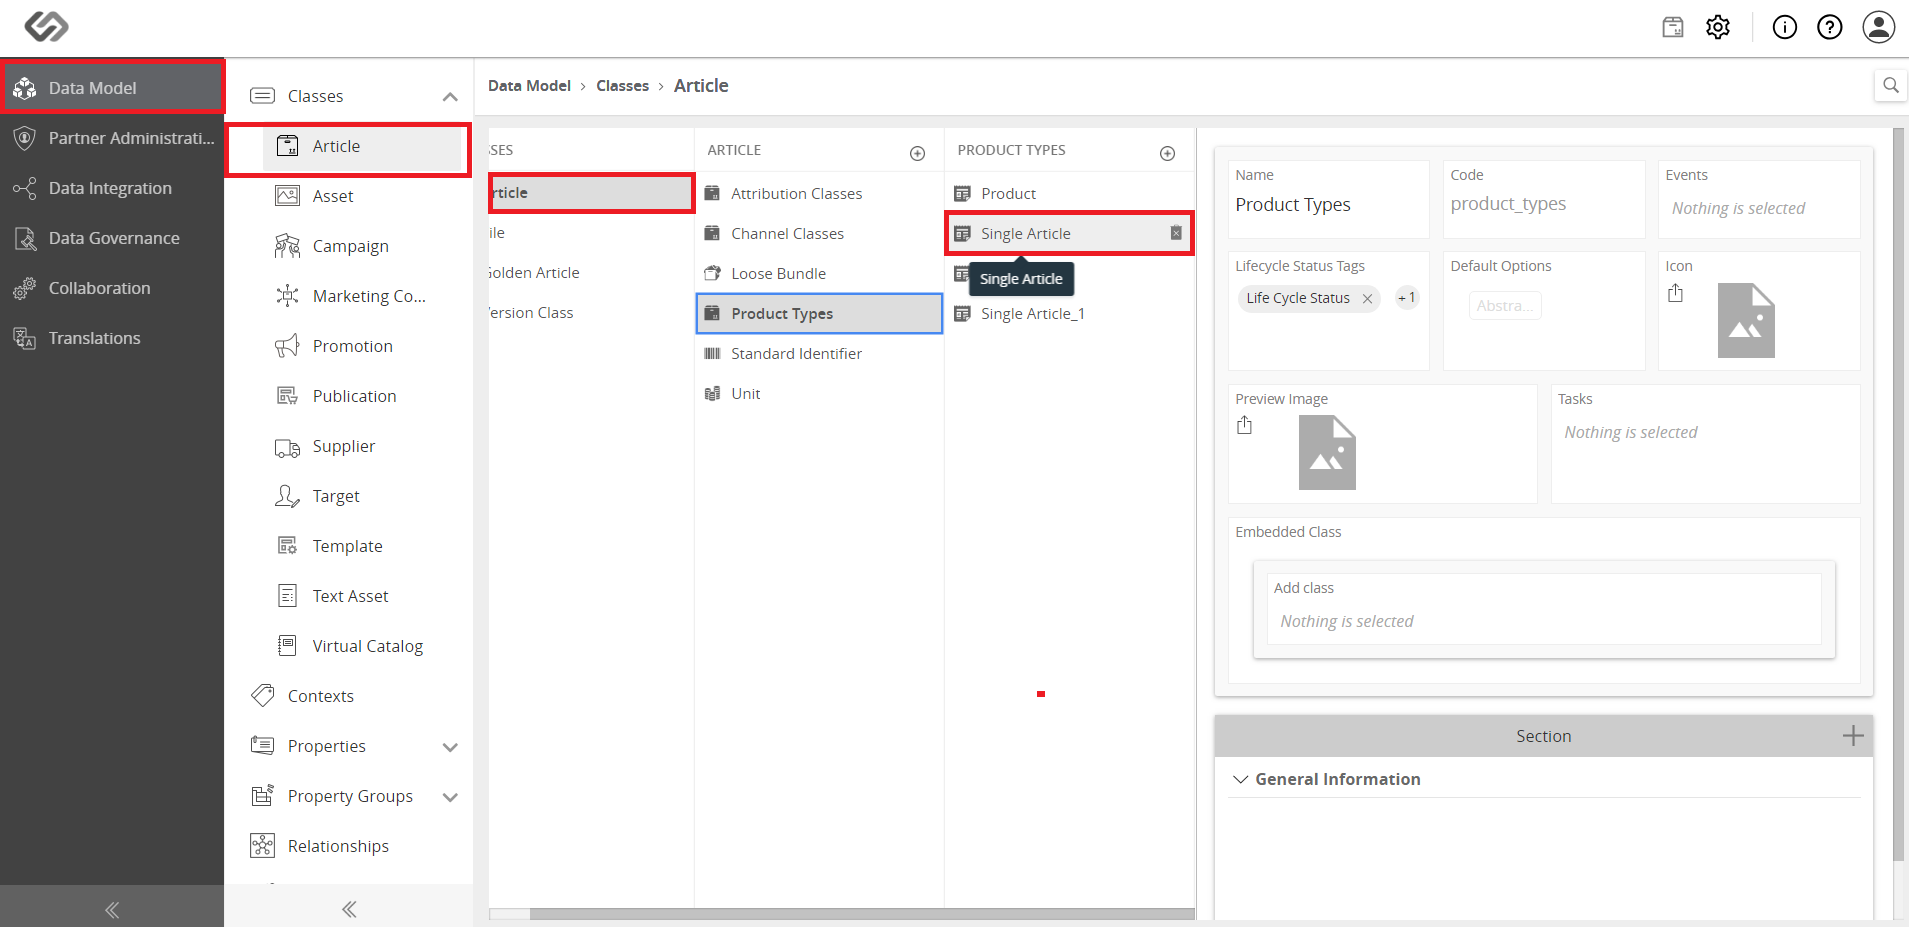This screenshot has width=1909, height=927.
Task: Select the Virtual Catalog class
Action: pyautogui.click(x=363, y=646)
